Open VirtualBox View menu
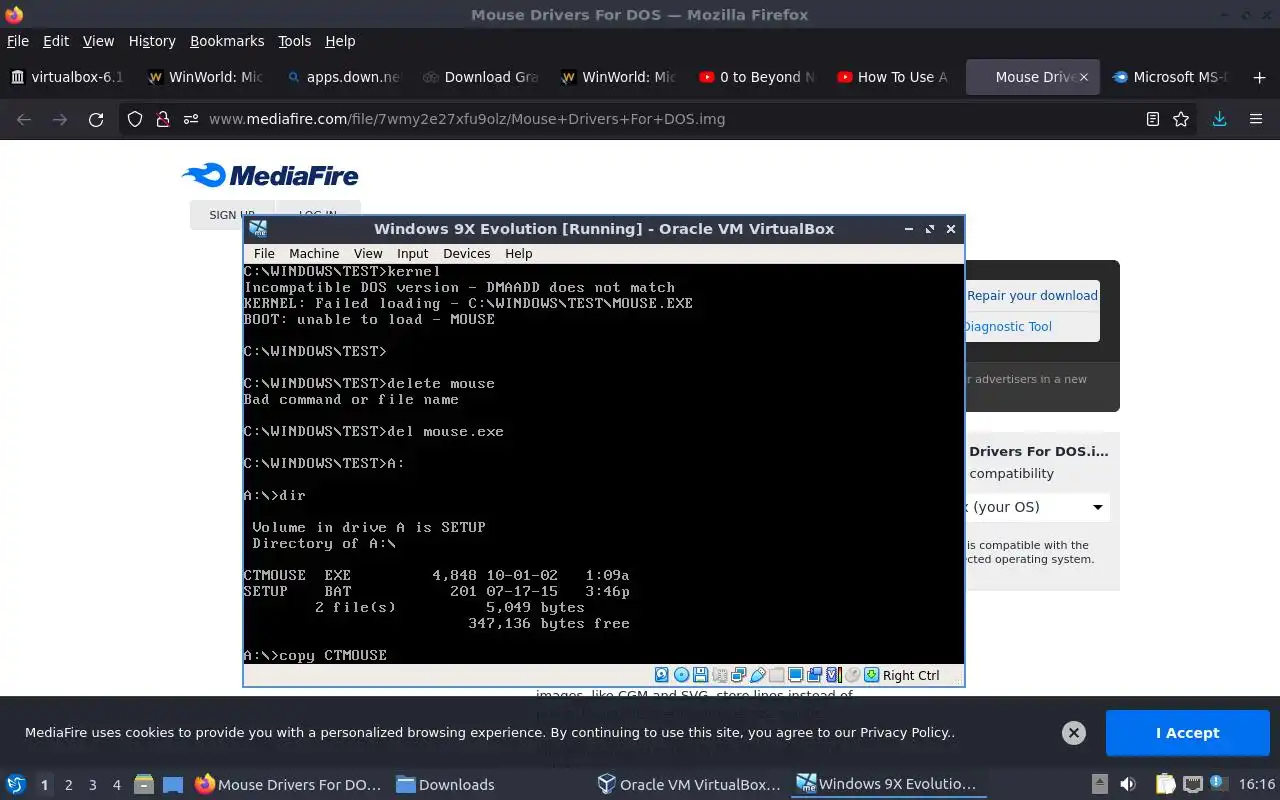 pyautogui.click(x=368, y=253)
